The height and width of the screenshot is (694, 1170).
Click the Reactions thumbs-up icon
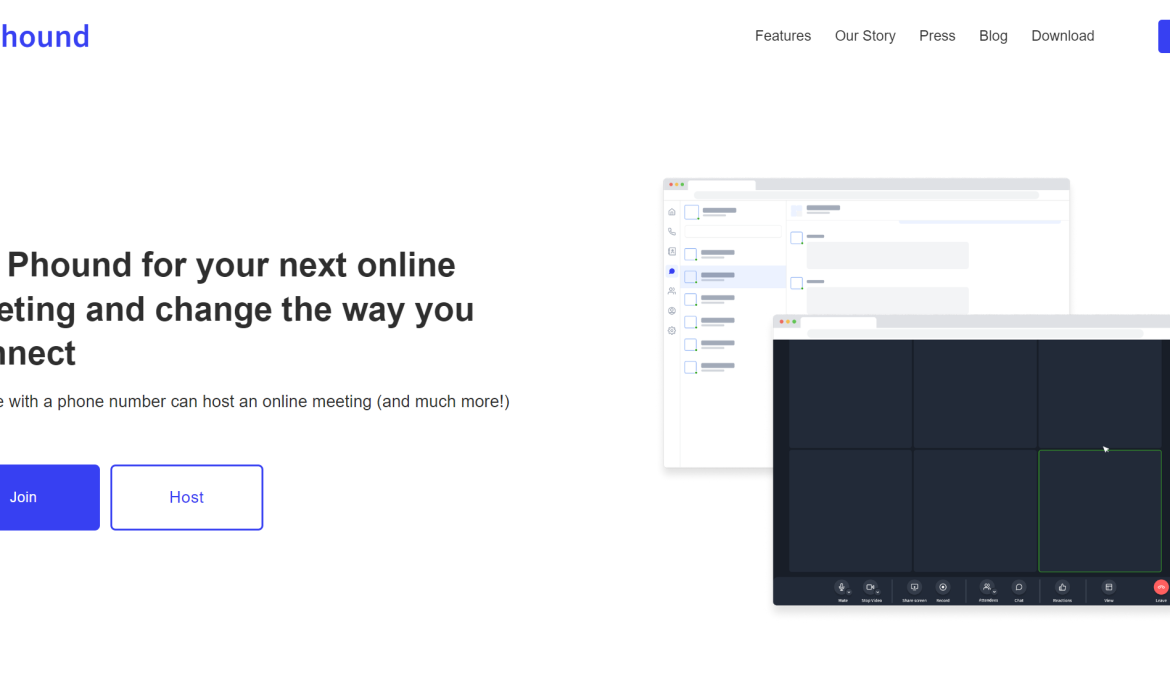coord(1062,587)
